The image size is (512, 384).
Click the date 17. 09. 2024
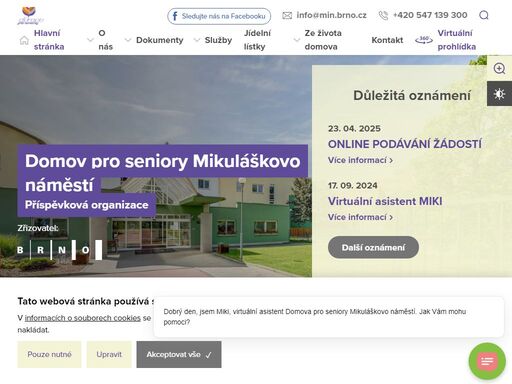[353, 186]
